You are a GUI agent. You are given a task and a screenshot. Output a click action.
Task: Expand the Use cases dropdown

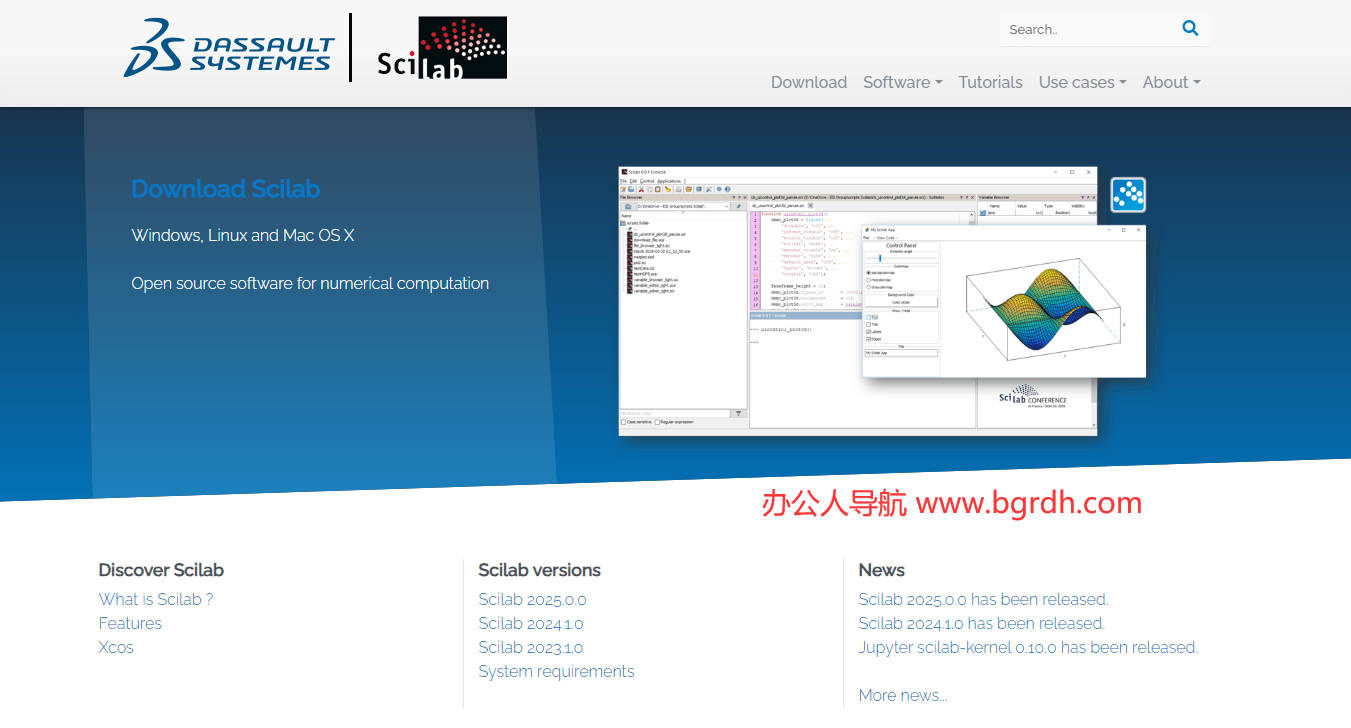(x=1082, y=82)
